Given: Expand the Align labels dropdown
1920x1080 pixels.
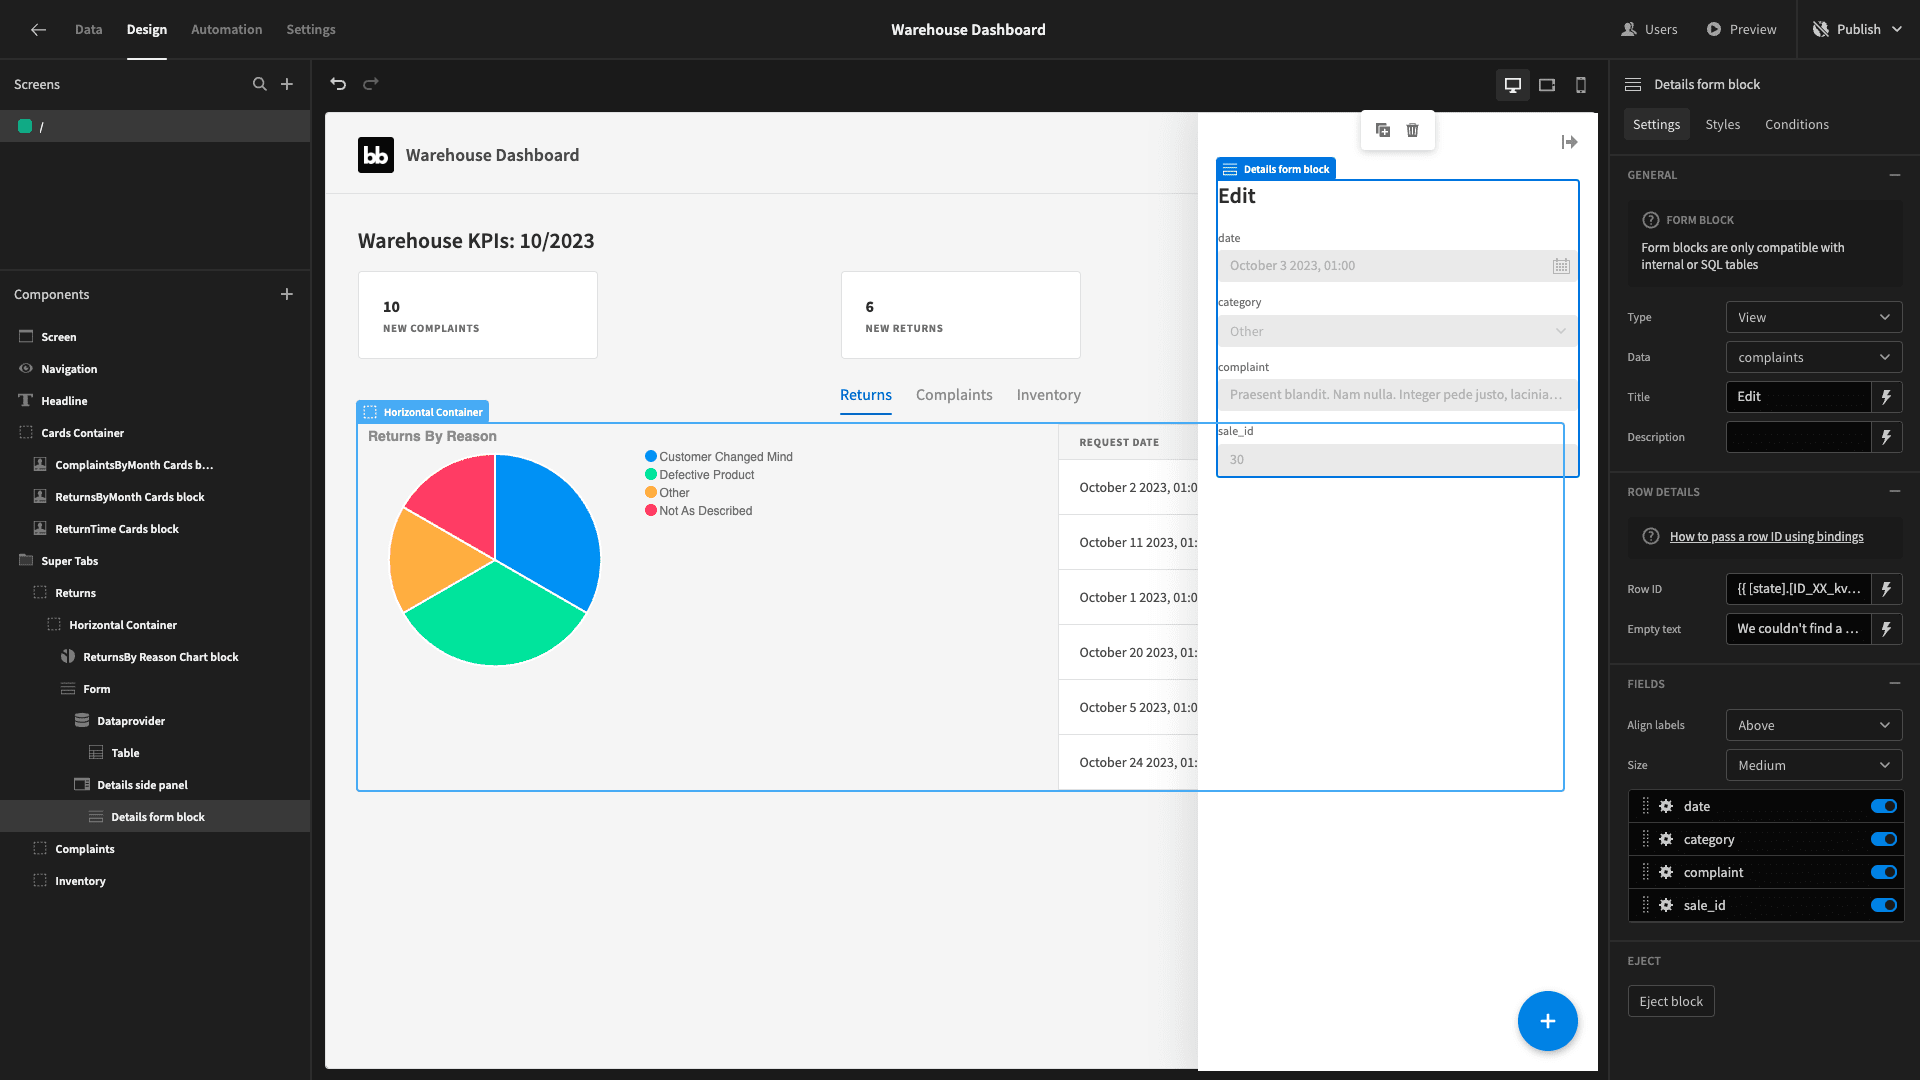Looking at the screenshot, I should click(x=1814, y=725).
